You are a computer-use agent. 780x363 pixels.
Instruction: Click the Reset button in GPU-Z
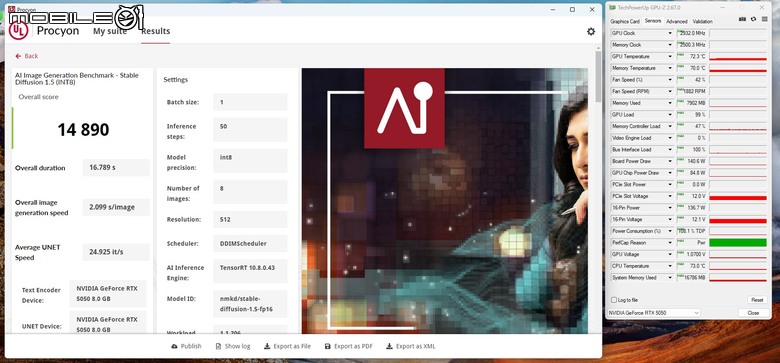click(757, 300)
